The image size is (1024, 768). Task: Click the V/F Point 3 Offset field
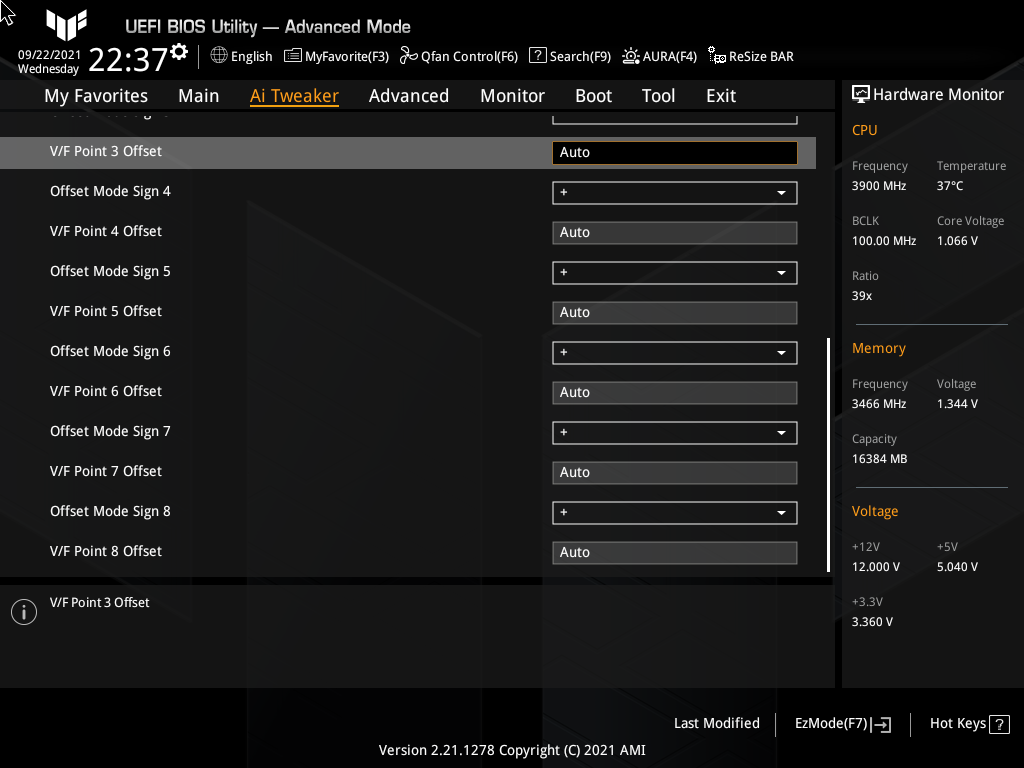[x=675, y=153]
